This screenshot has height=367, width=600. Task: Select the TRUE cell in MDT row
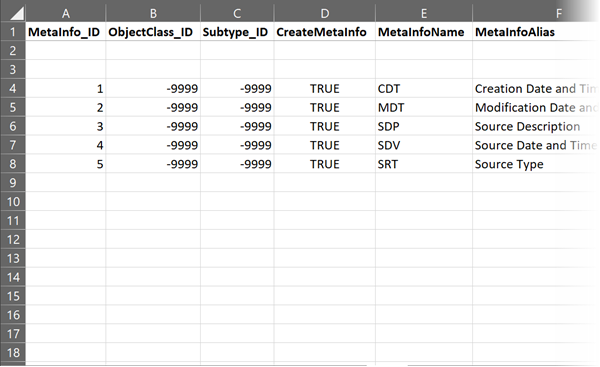pyautogui.click(x=324, y=107)
